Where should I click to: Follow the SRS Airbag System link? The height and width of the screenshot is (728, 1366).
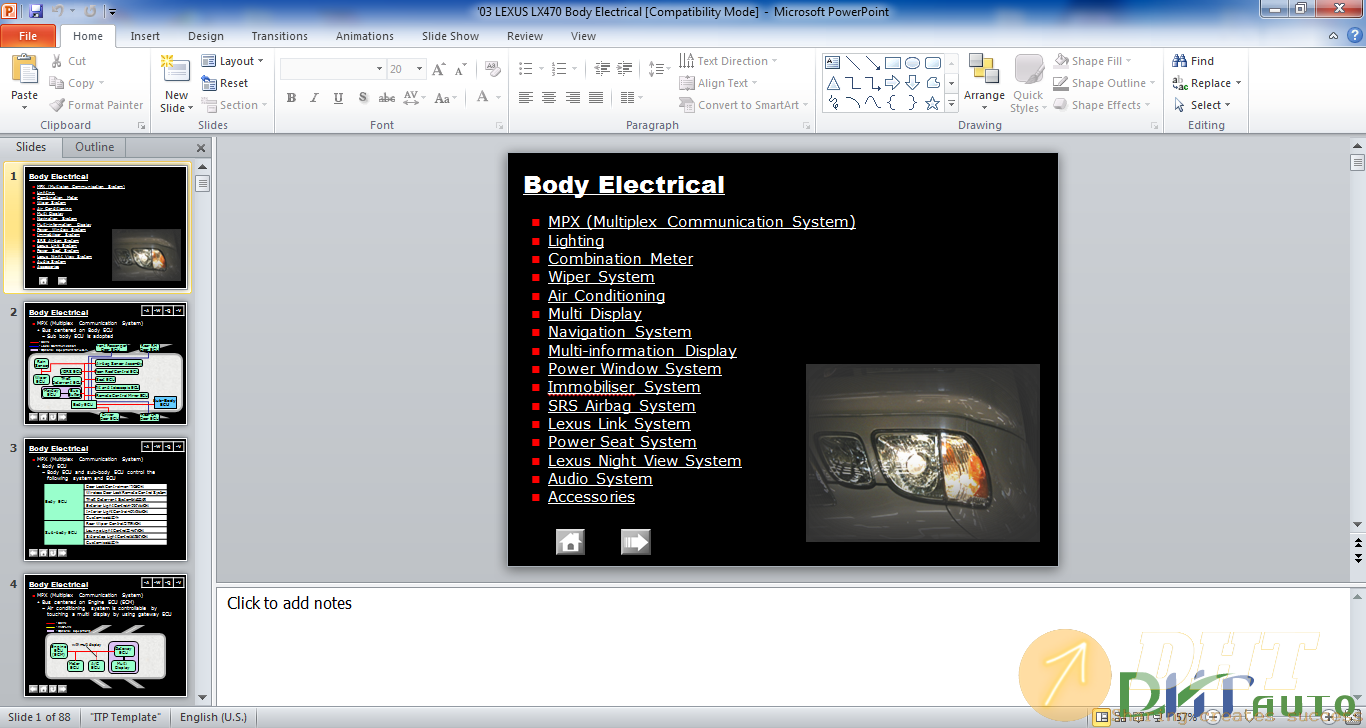pyautogui.click(x=622, y=406)
